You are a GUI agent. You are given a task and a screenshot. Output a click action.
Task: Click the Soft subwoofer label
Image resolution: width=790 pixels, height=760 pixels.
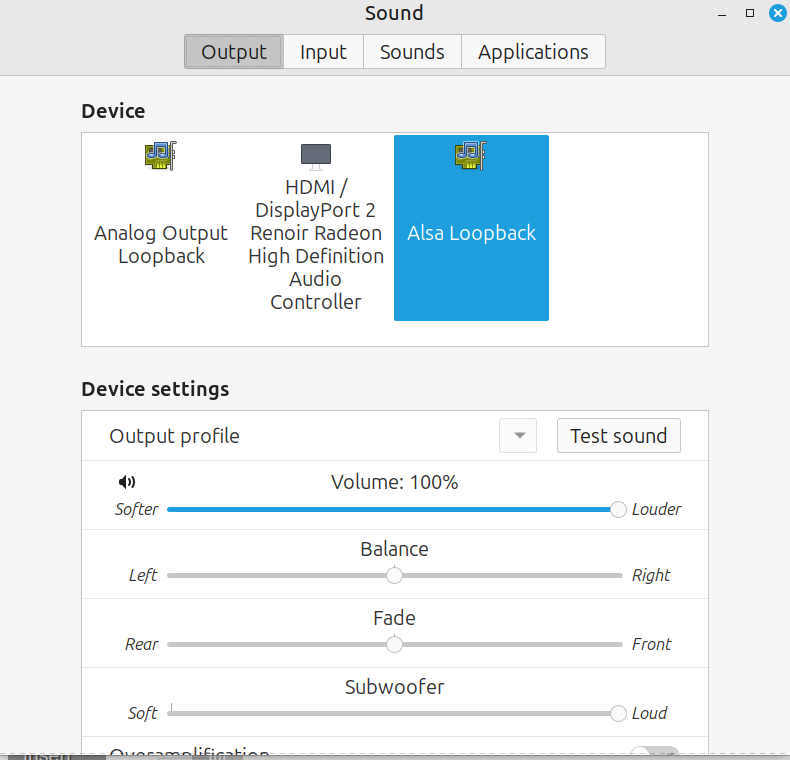tap(143, 714)
